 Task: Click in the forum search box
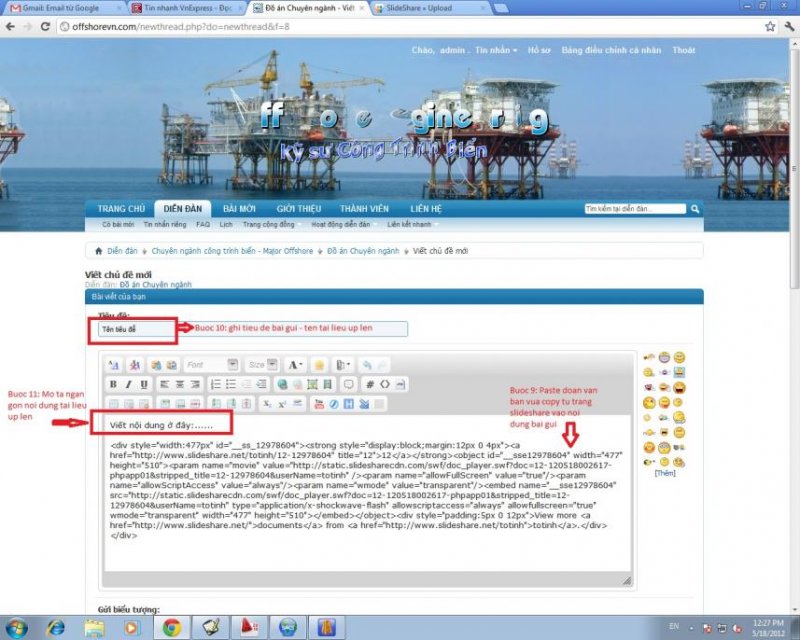(635, 209)
